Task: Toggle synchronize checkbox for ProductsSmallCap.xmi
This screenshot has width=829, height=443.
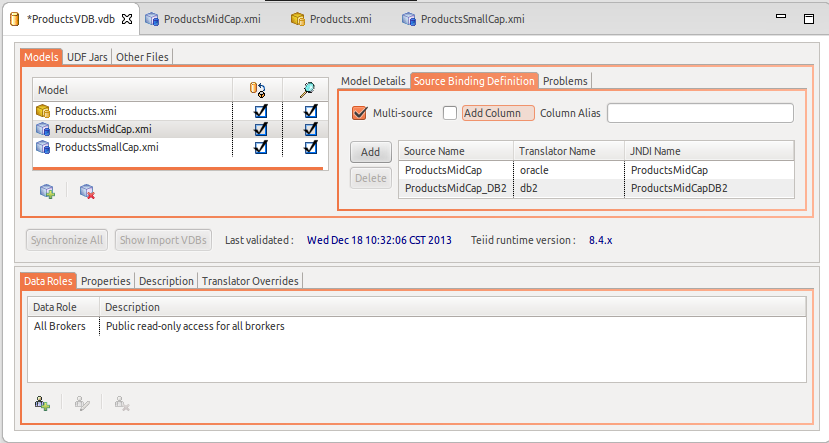Action: pos(261,147)
